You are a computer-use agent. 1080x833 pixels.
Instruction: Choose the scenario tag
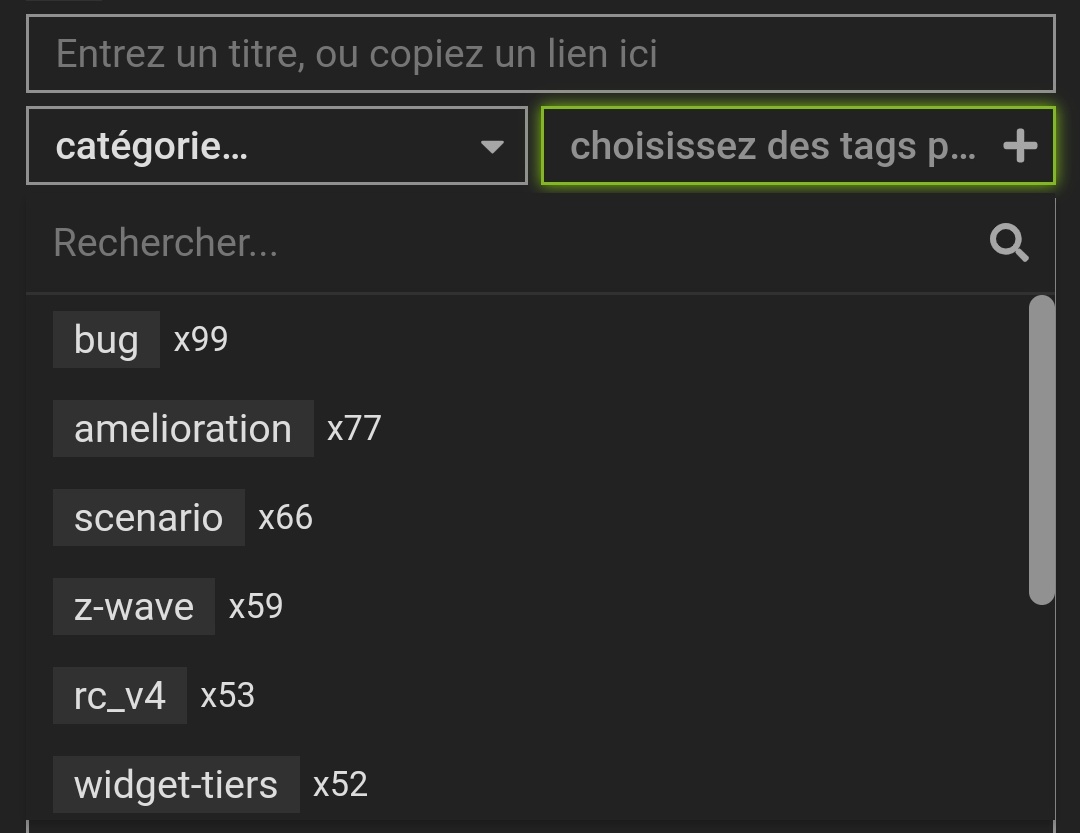[x=149, y=517]
